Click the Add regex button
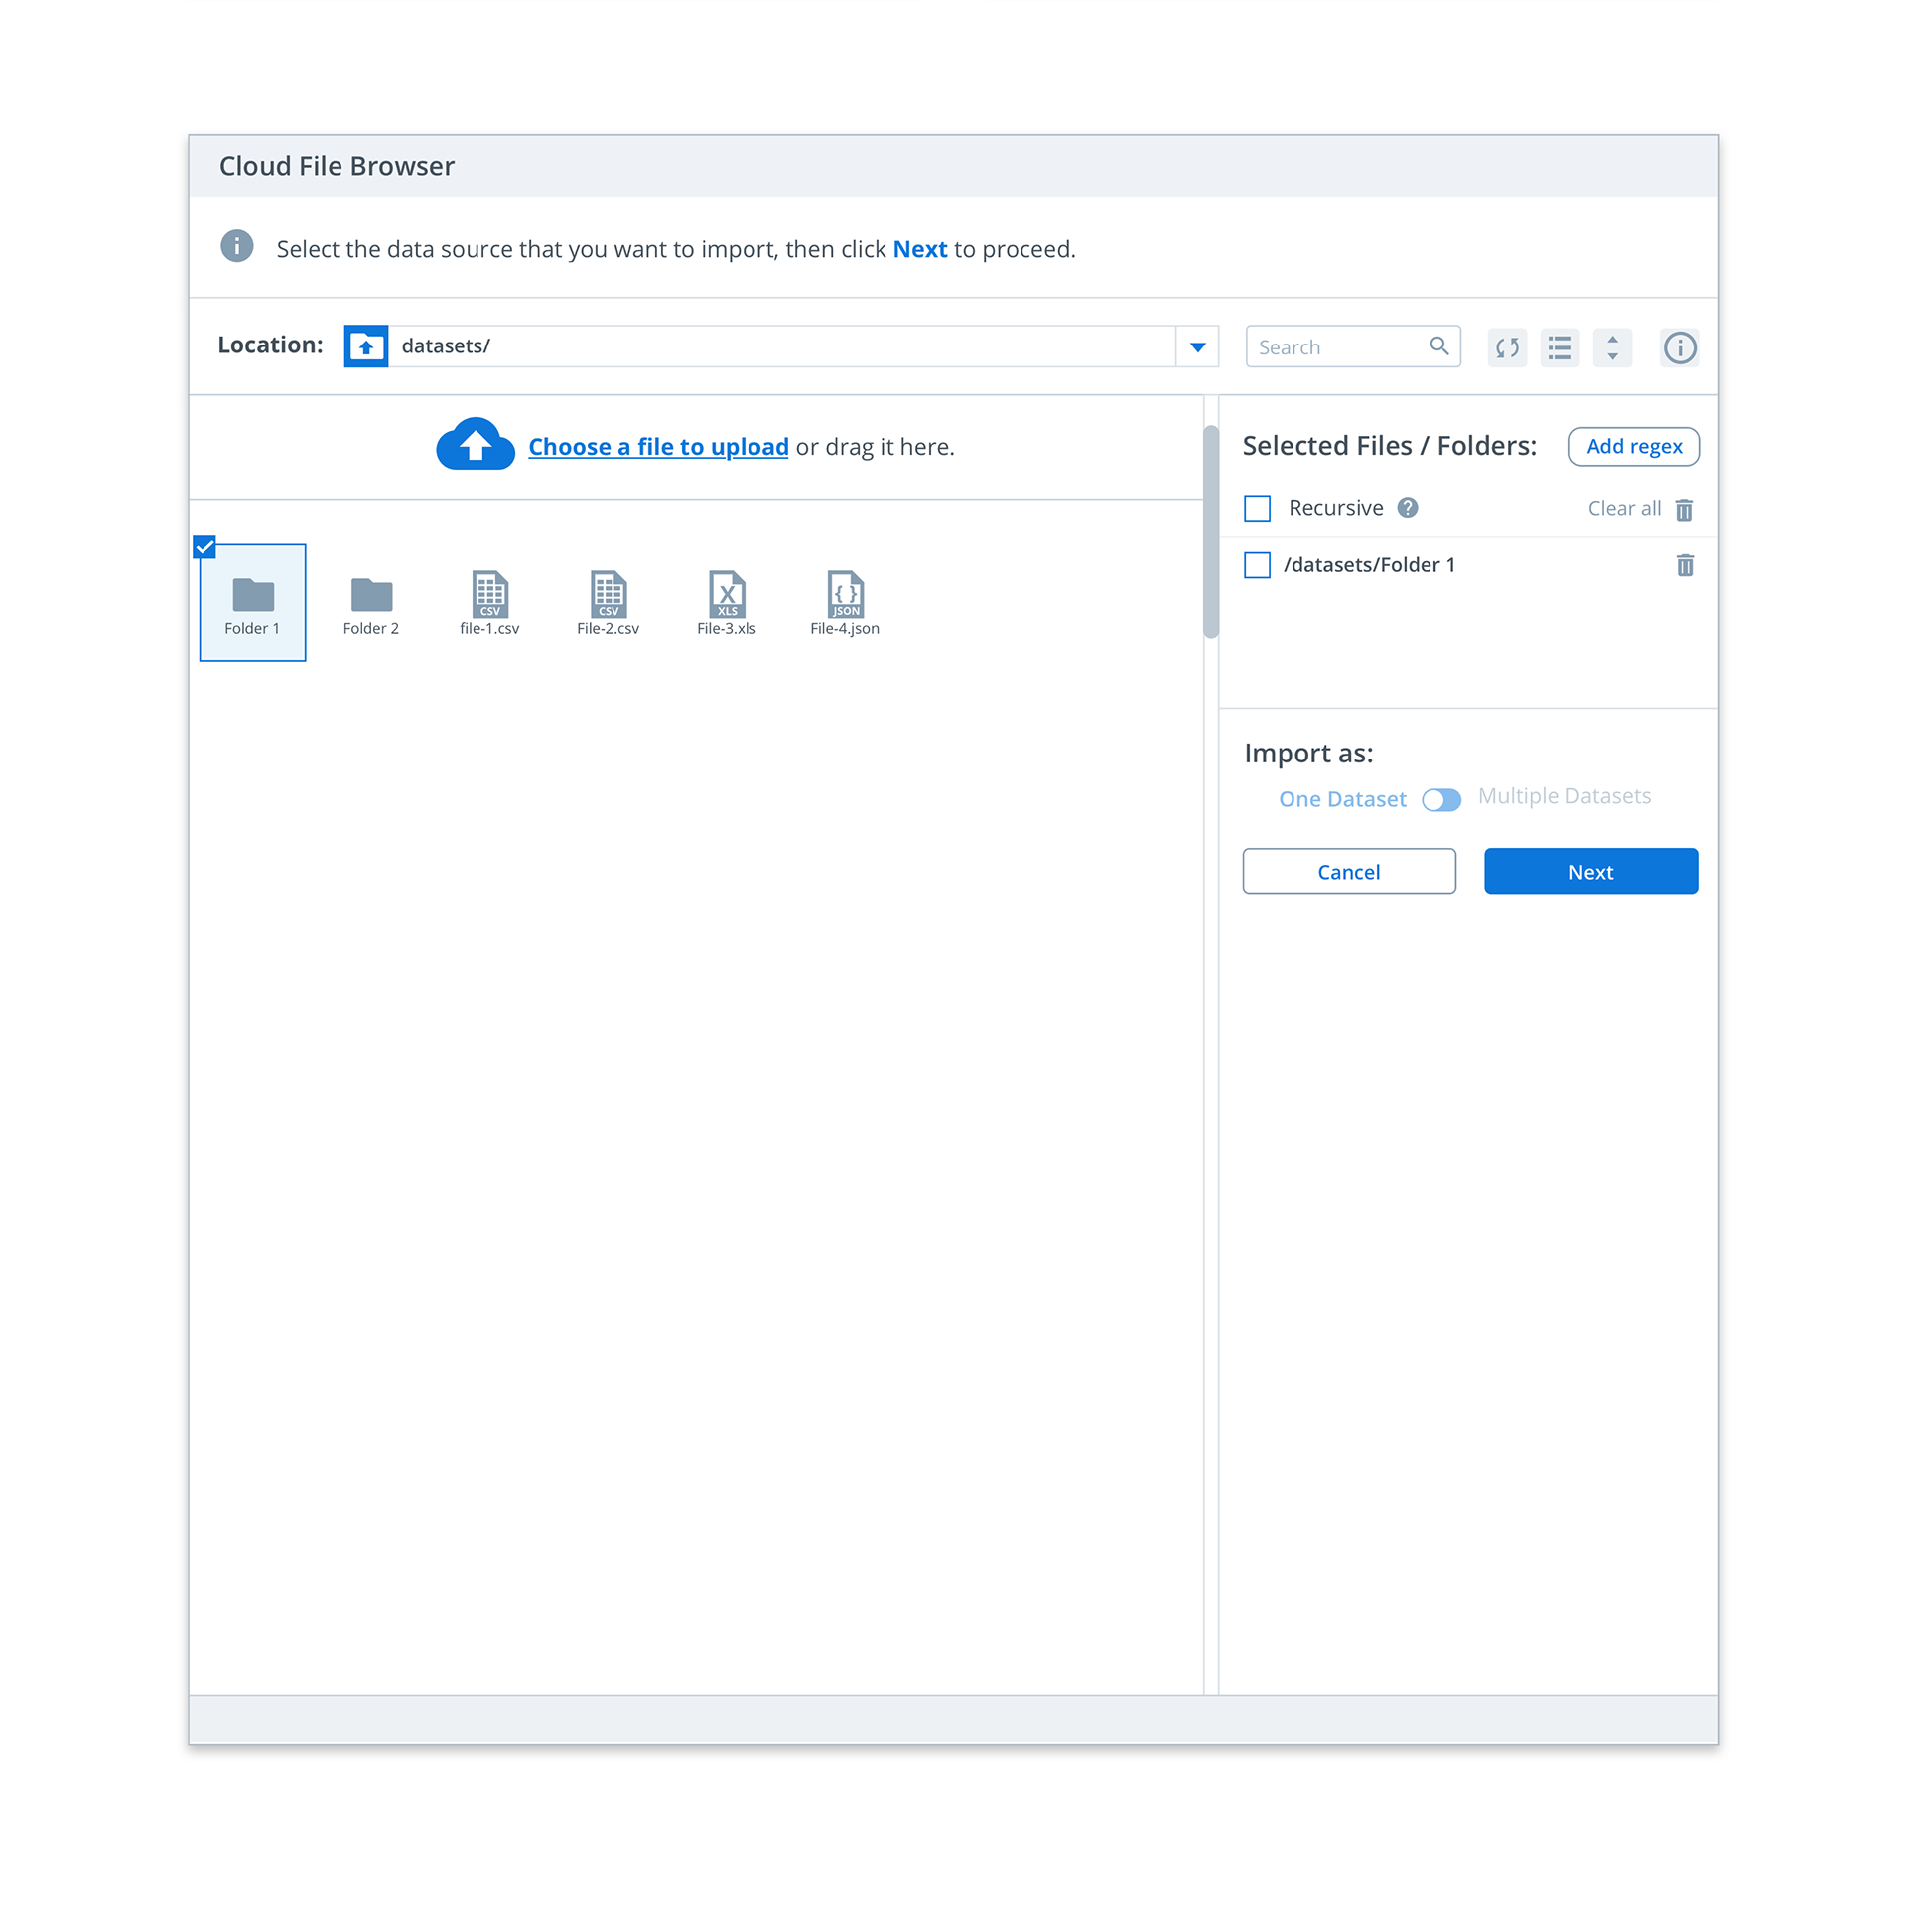 click(1634, 446)
